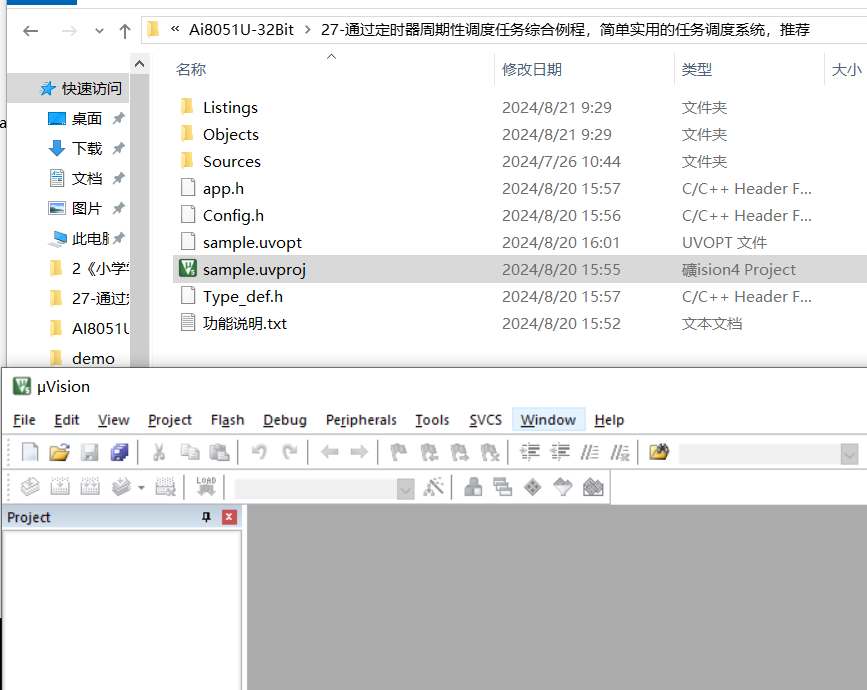Sort files by 修改日期 column
867x690 pixels.
pos(531,70)
